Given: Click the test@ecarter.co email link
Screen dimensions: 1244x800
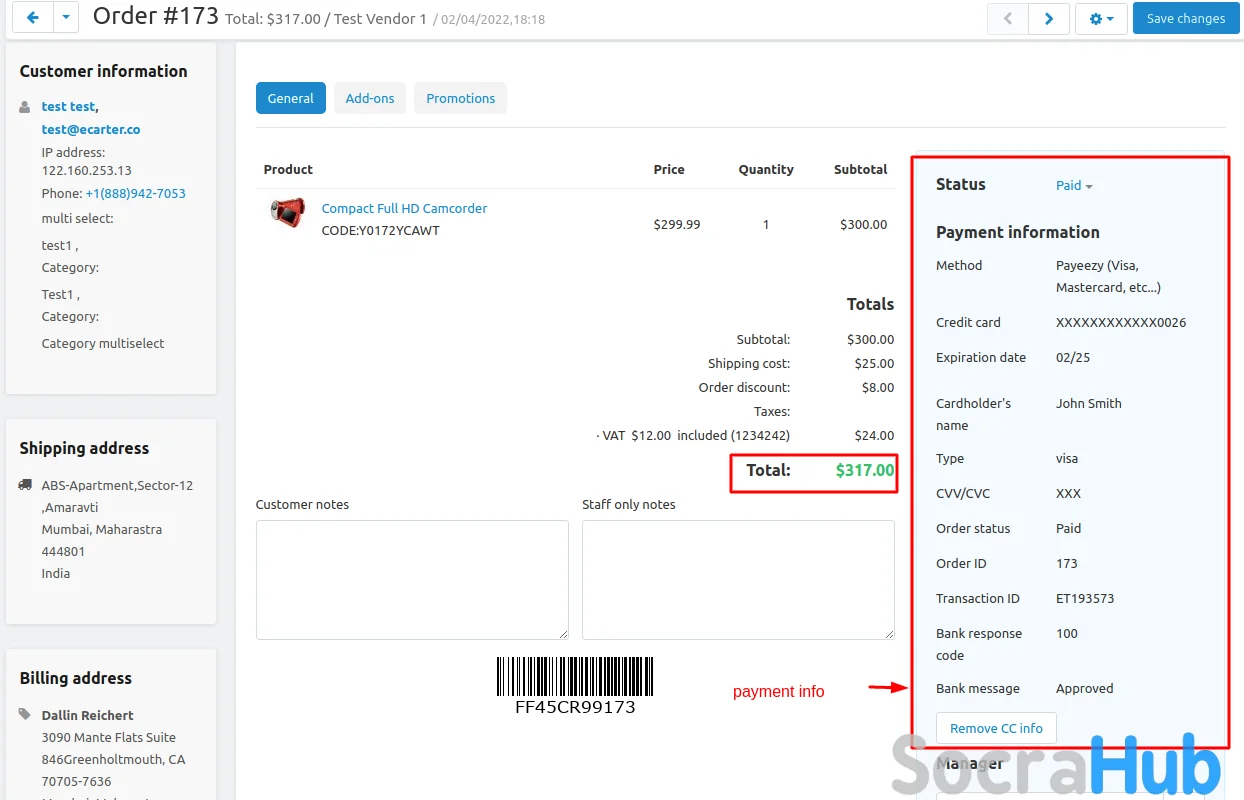Looking at the screenshot, I should coord(90,129).
